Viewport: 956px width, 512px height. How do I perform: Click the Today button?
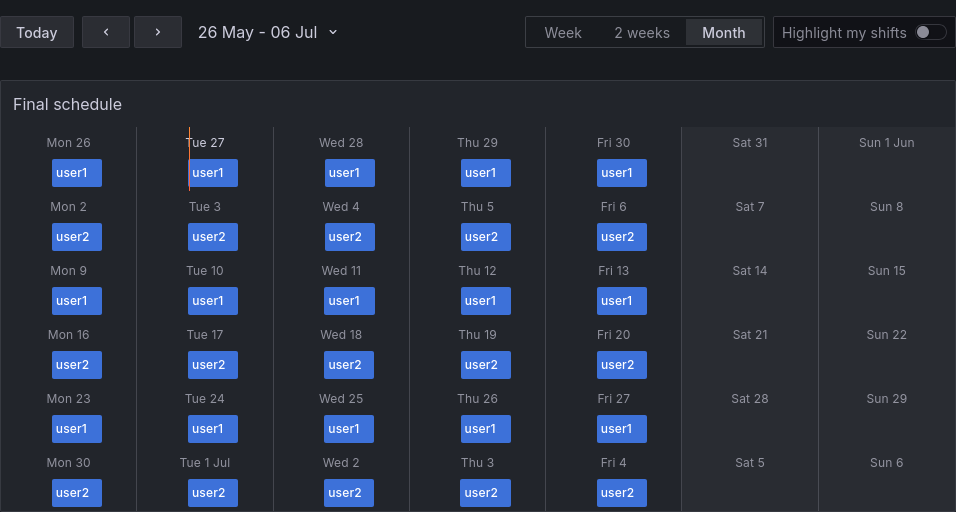coord(37,32)
